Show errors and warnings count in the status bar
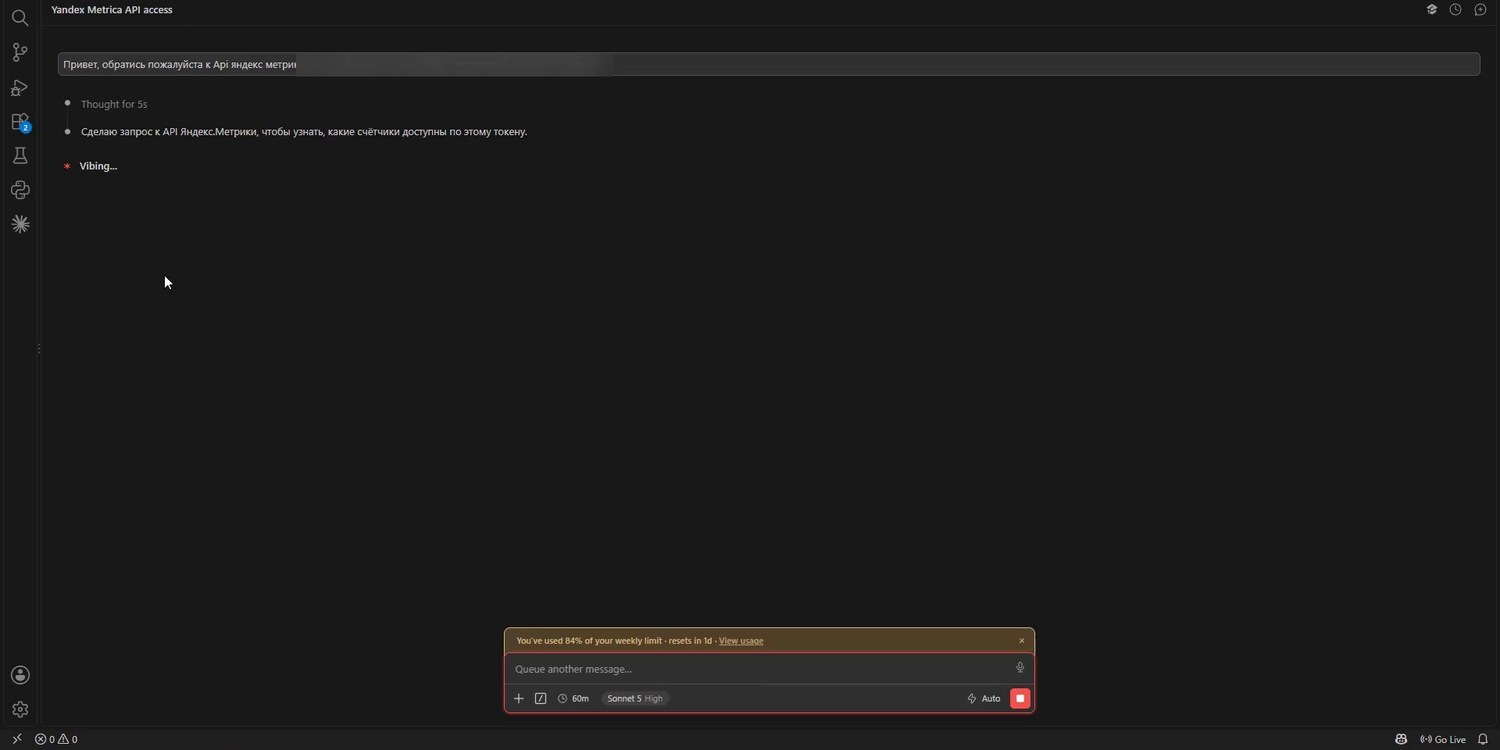The width and height of the screenshot is (1500, 750). pos(56,739)
